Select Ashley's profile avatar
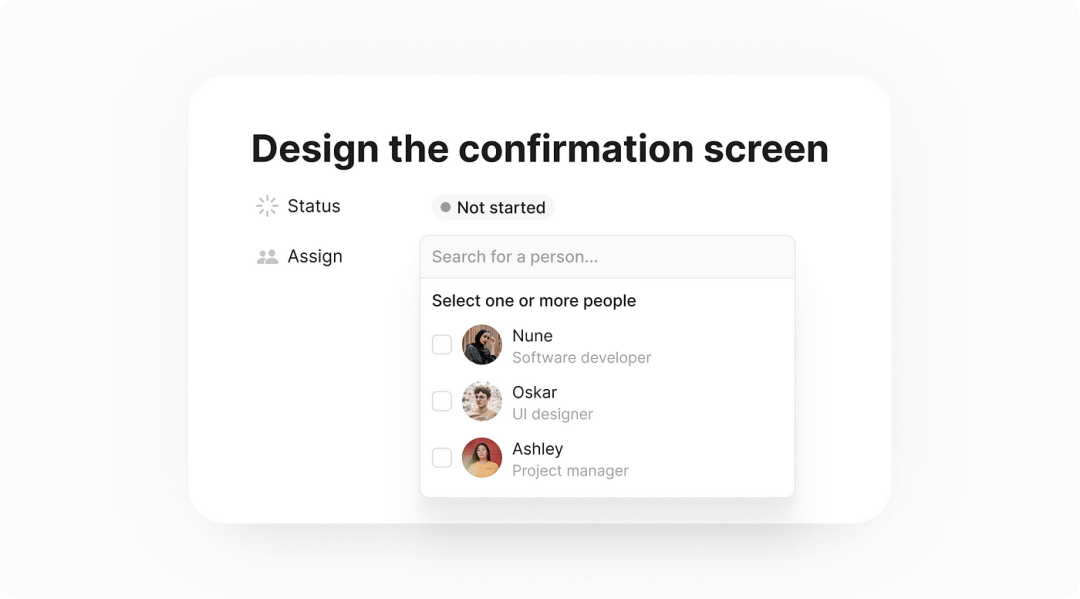Image resolution: width=1080 pixels, height=599 pixels. 481,458
